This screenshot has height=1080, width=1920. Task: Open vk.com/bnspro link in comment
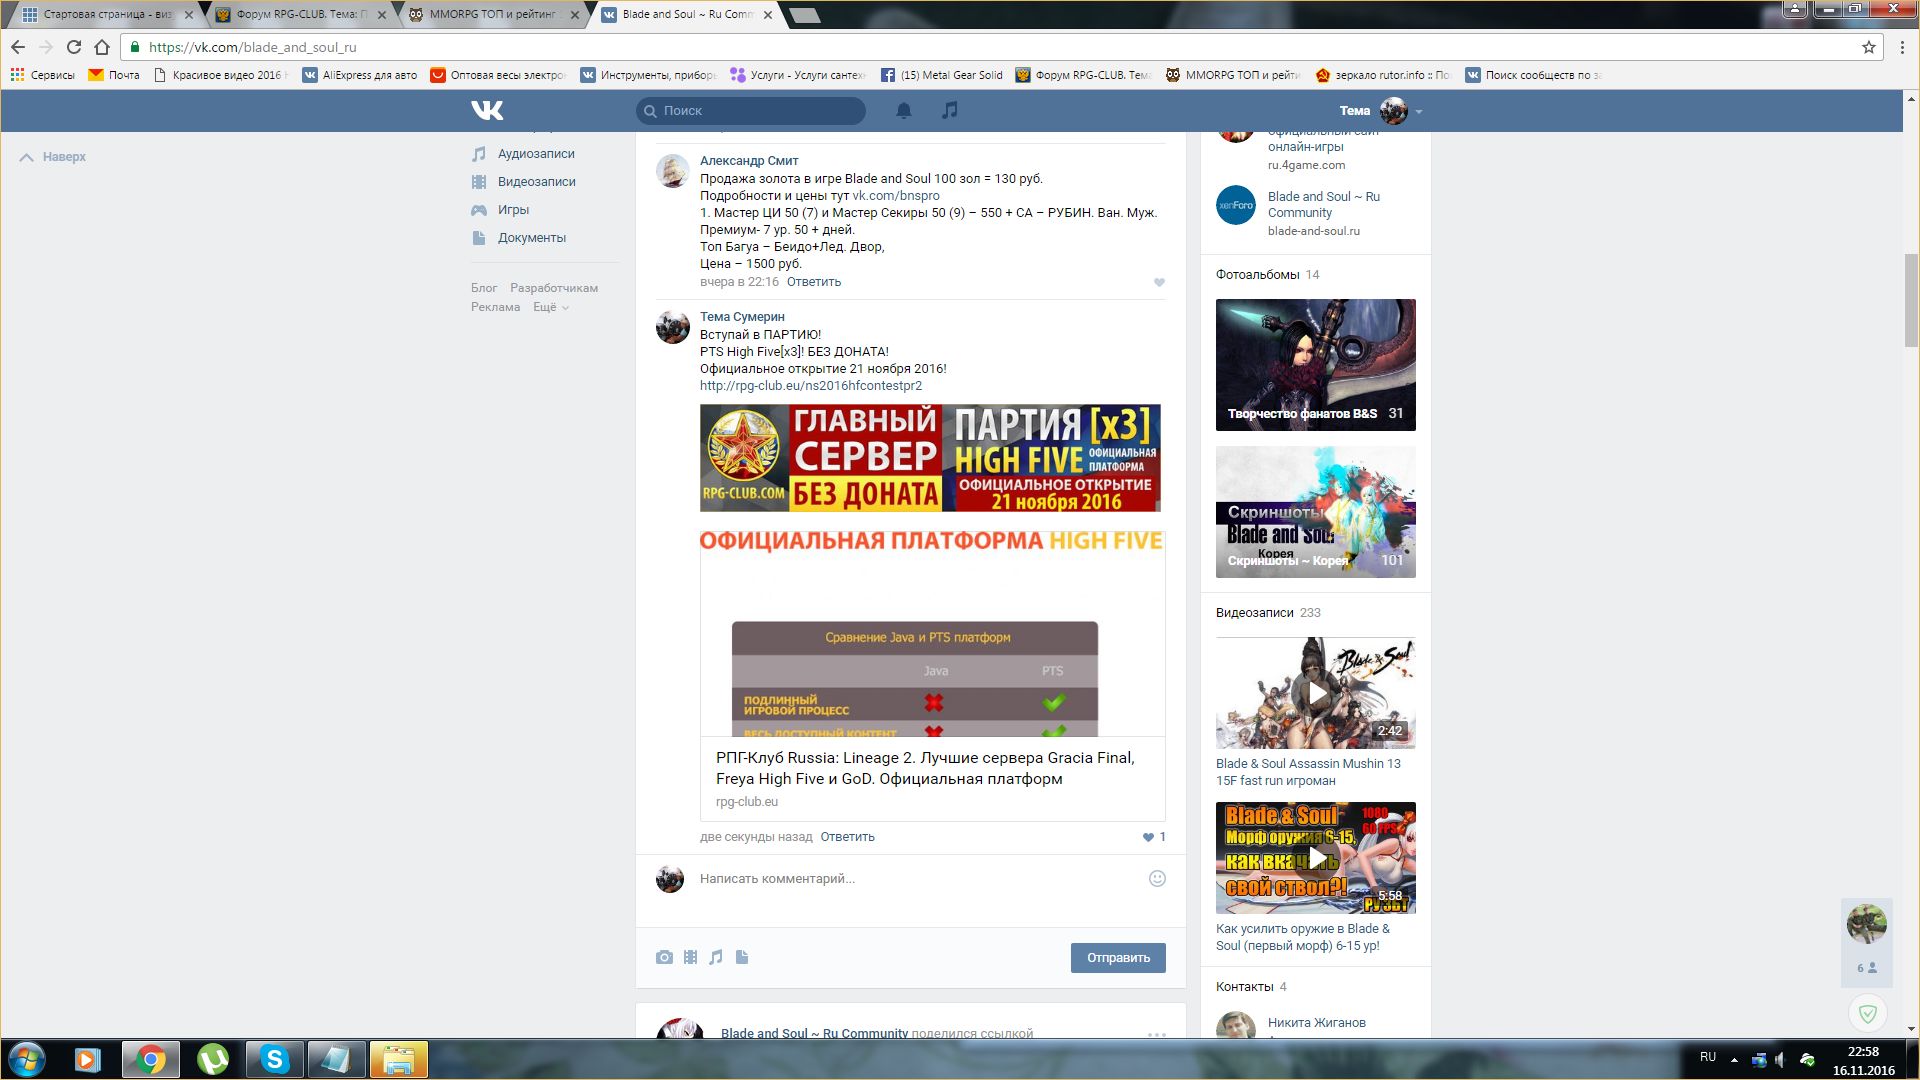click(x=896, y=196)
